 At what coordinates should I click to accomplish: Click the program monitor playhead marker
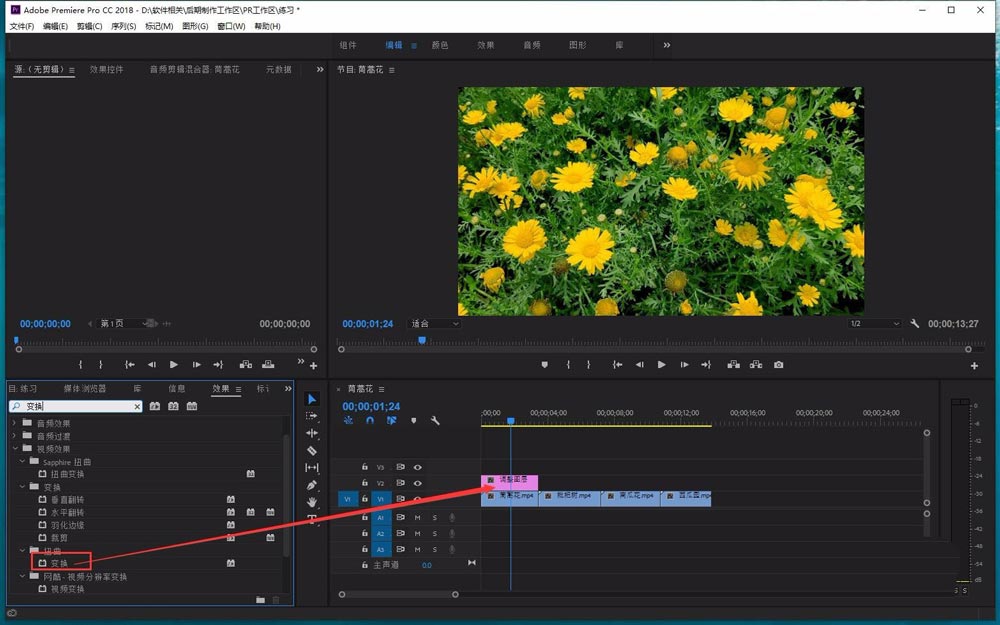click(422, 341)
